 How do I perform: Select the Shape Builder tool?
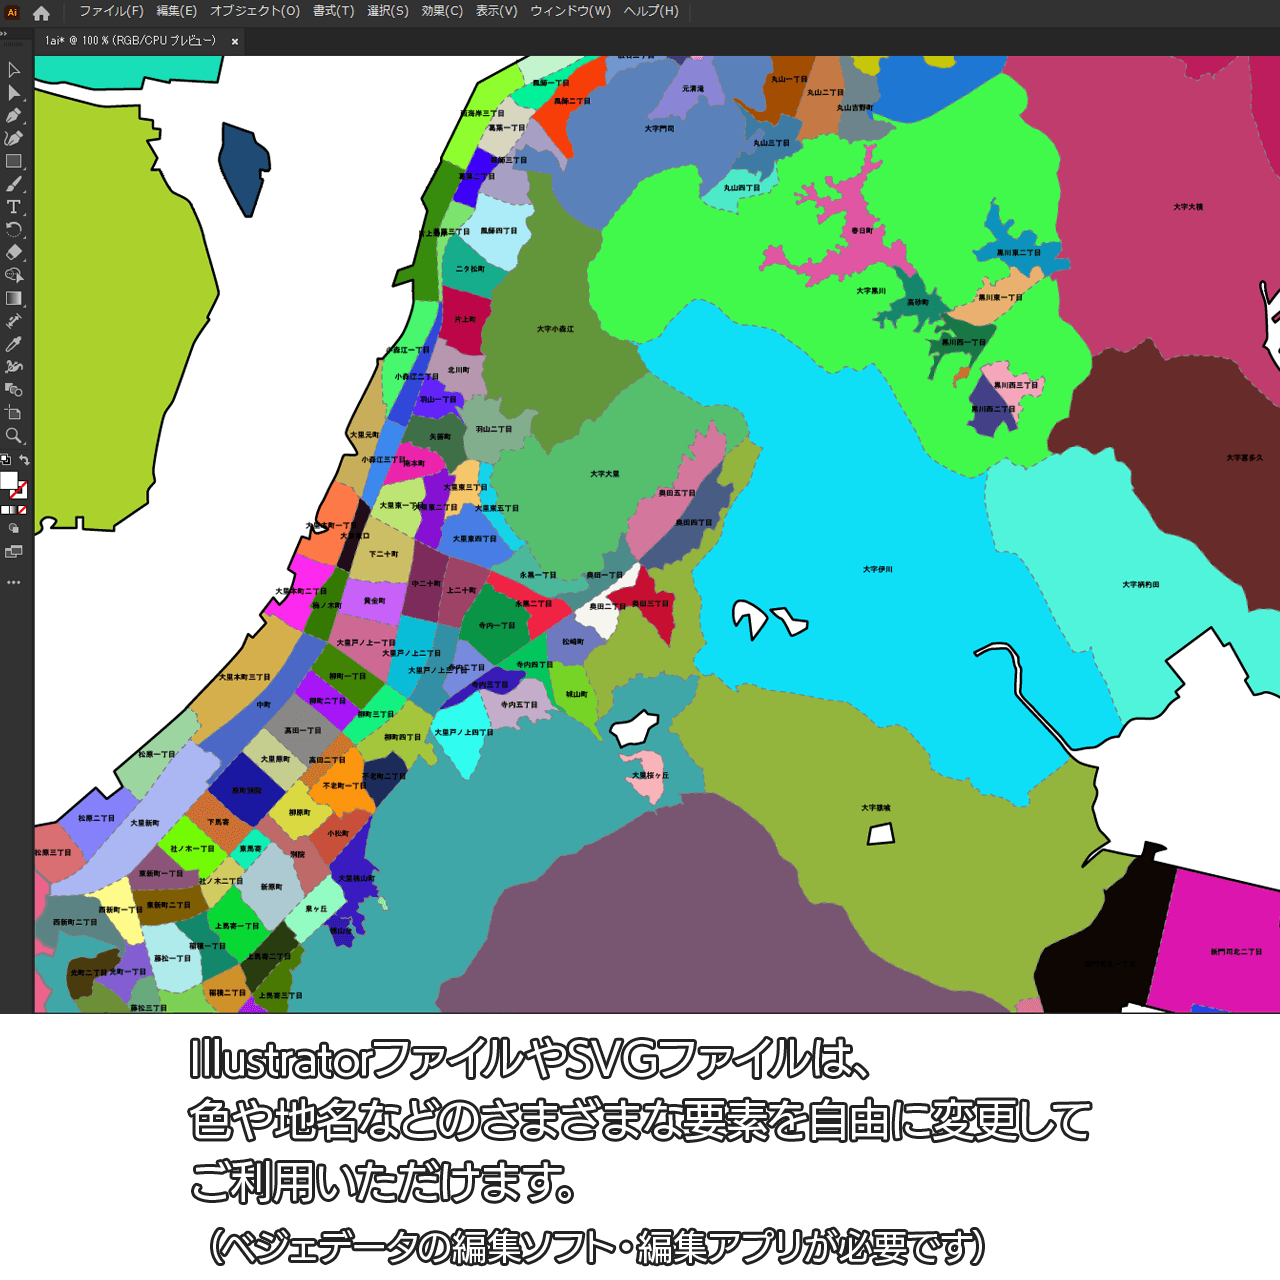(14, 275)
